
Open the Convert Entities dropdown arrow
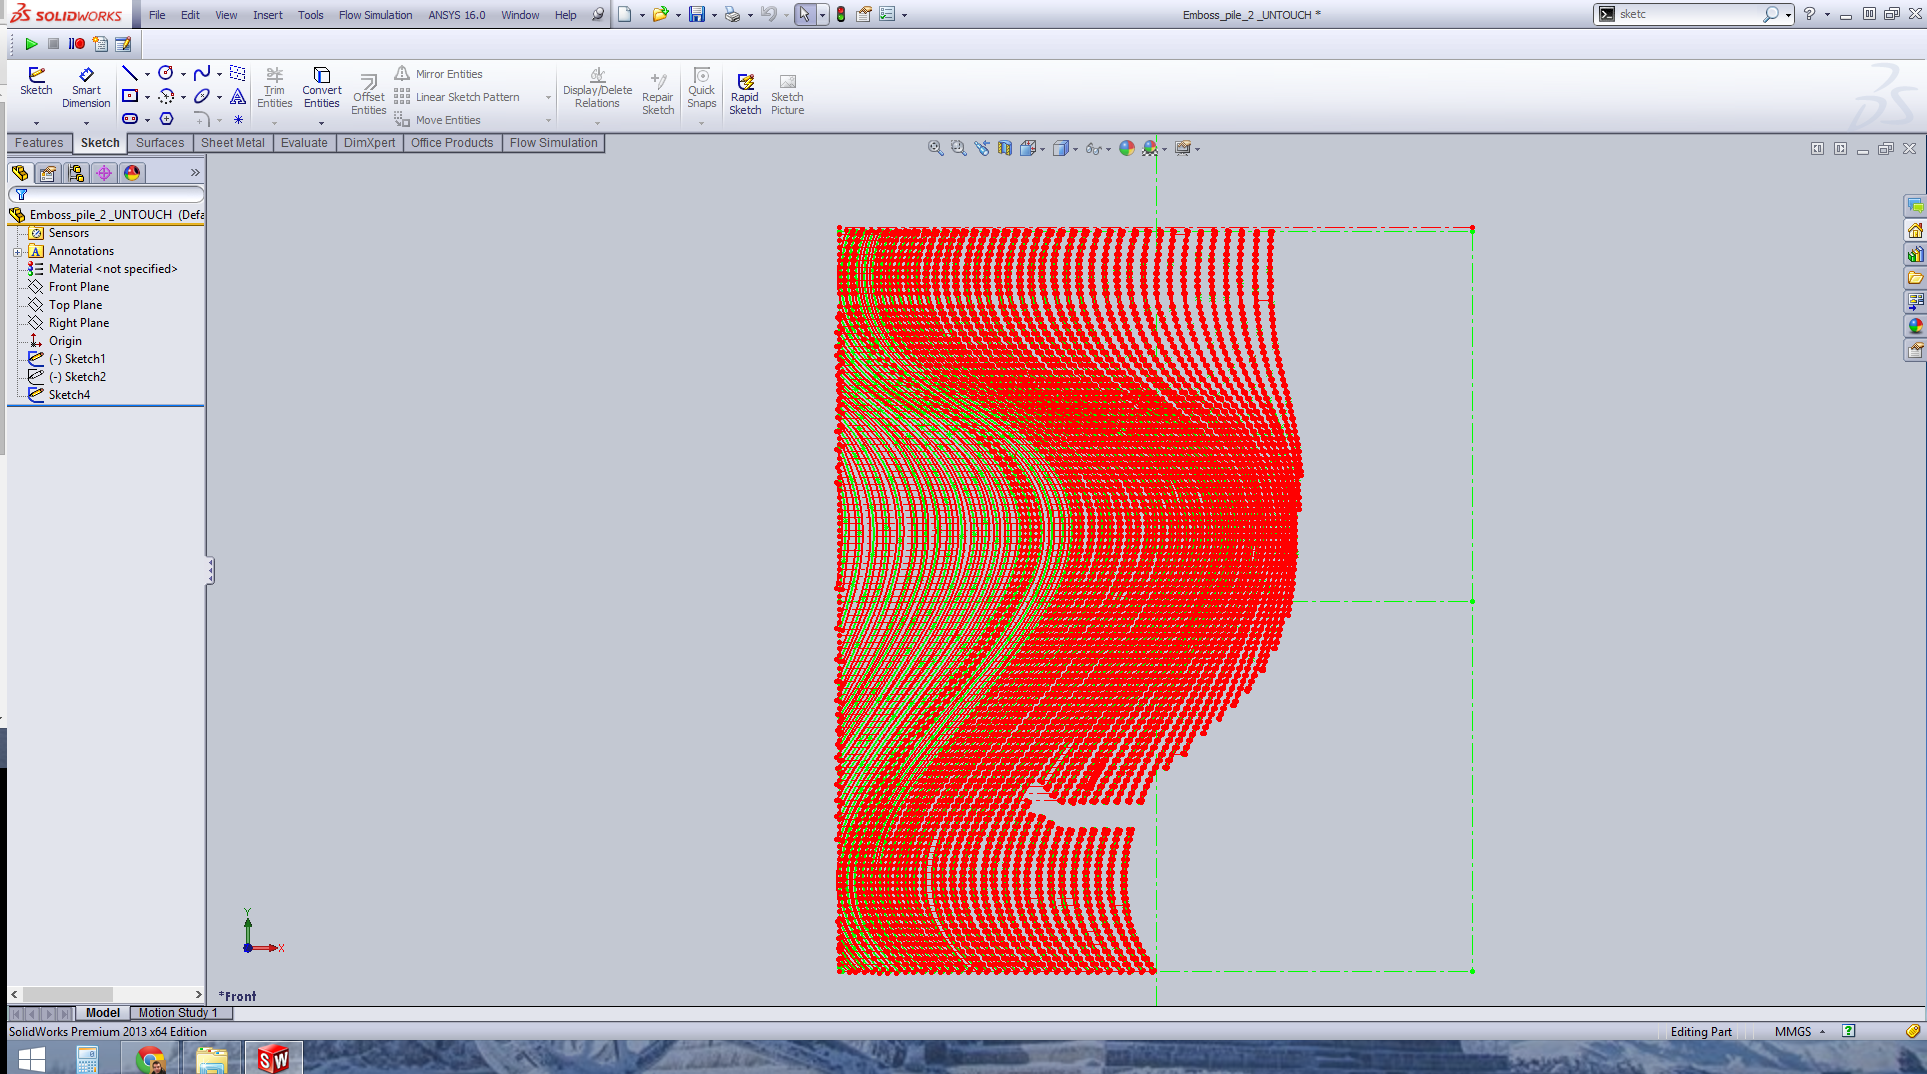coord(321,123)
